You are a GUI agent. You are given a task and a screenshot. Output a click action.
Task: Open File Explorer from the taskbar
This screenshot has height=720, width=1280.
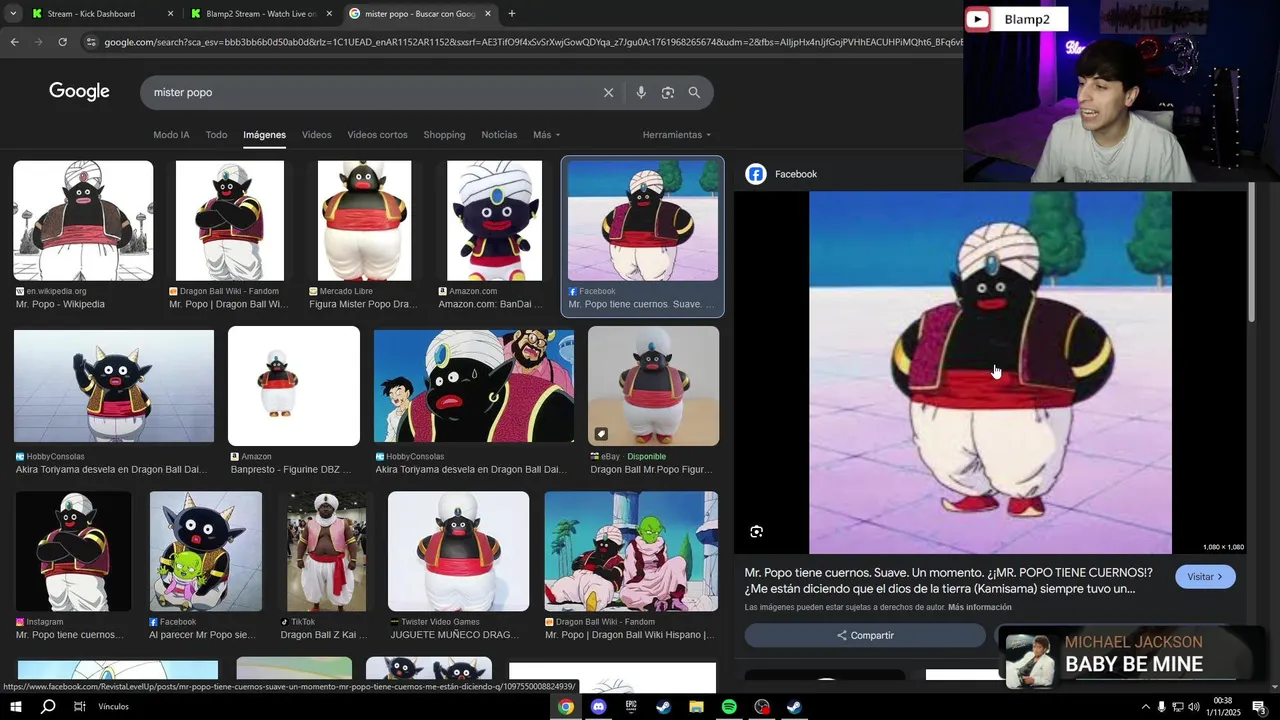pos(696,706)
